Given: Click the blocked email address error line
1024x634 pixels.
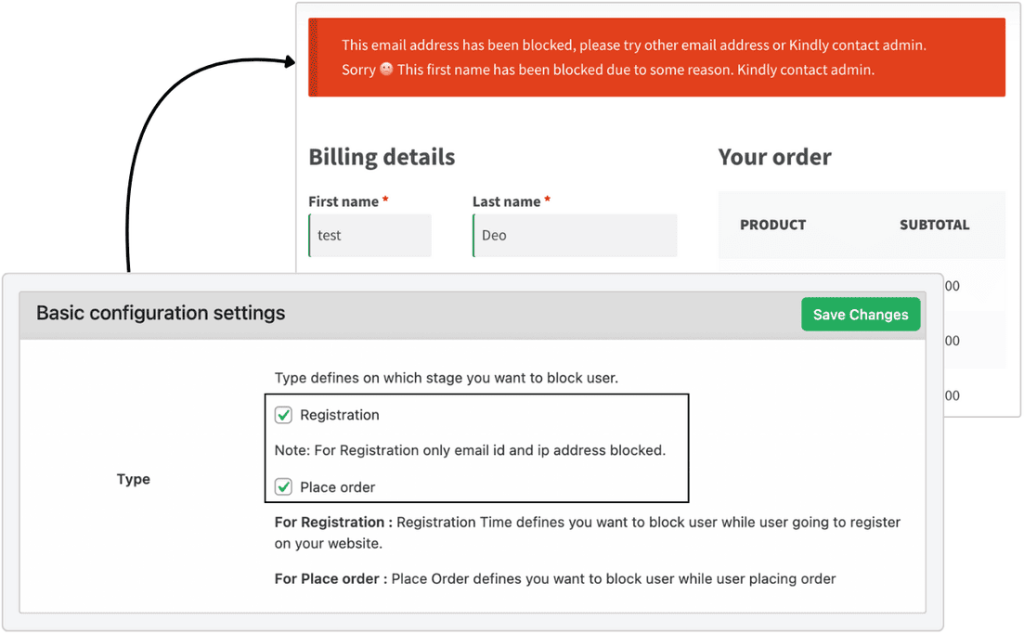Looking at the screenshot, I should pyautogui.click(x=633, y=45).
